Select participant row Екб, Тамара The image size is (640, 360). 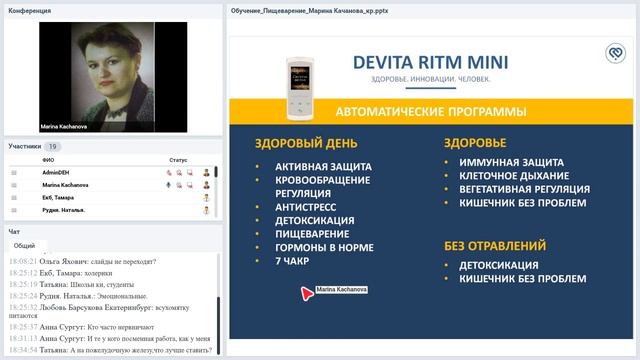click(110, 198)
